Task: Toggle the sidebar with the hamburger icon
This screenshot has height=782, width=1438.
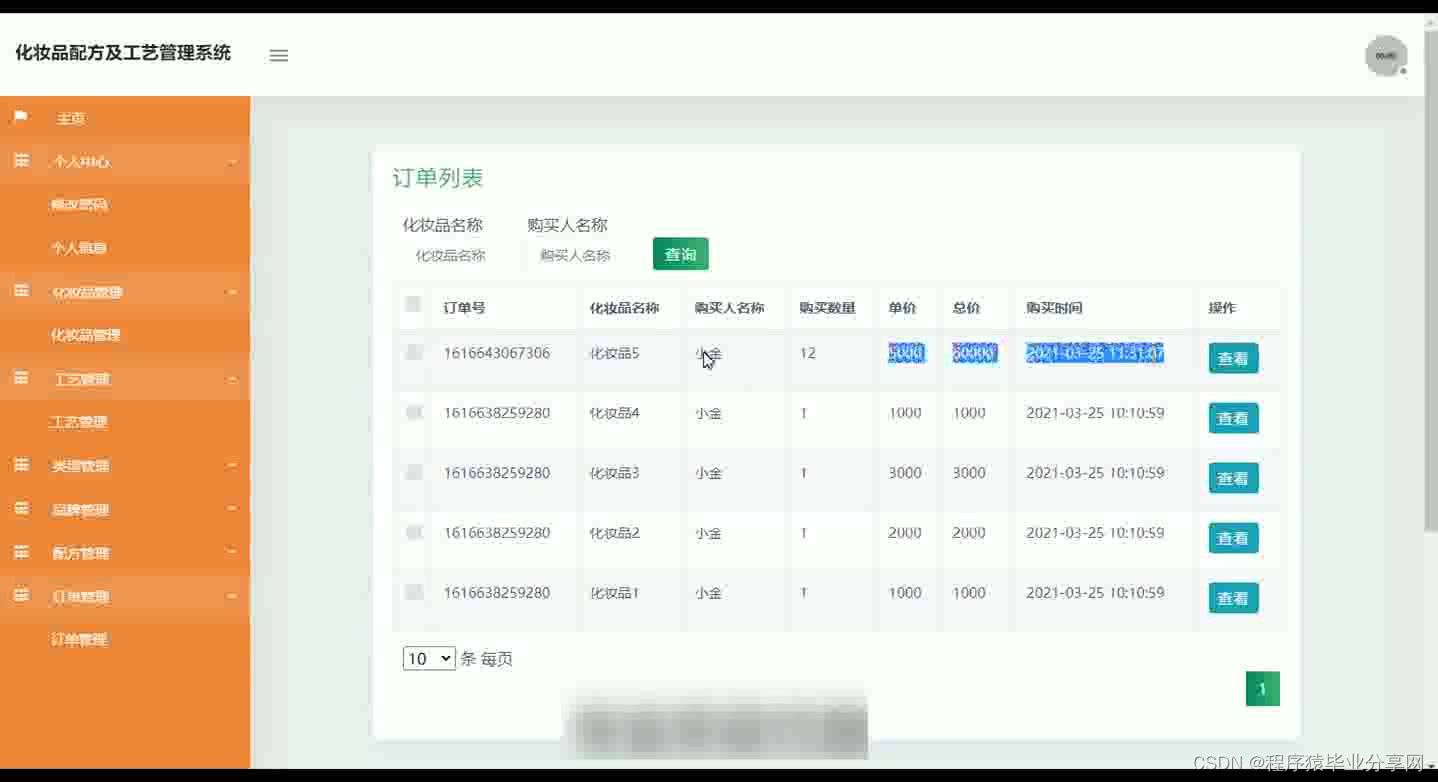Action: [x=279, y=55]
